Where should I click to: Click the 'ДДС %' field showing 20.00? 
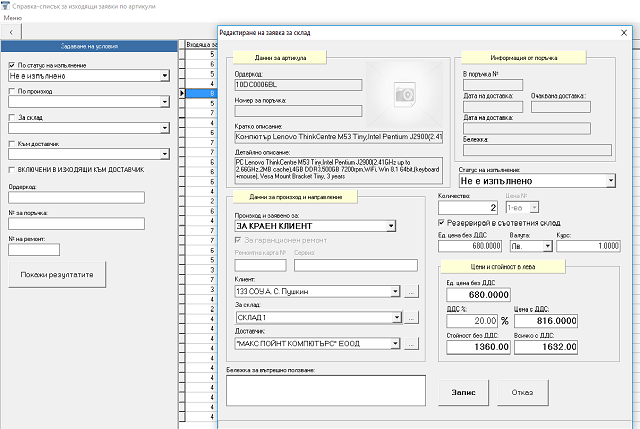[x=472, y=321]
